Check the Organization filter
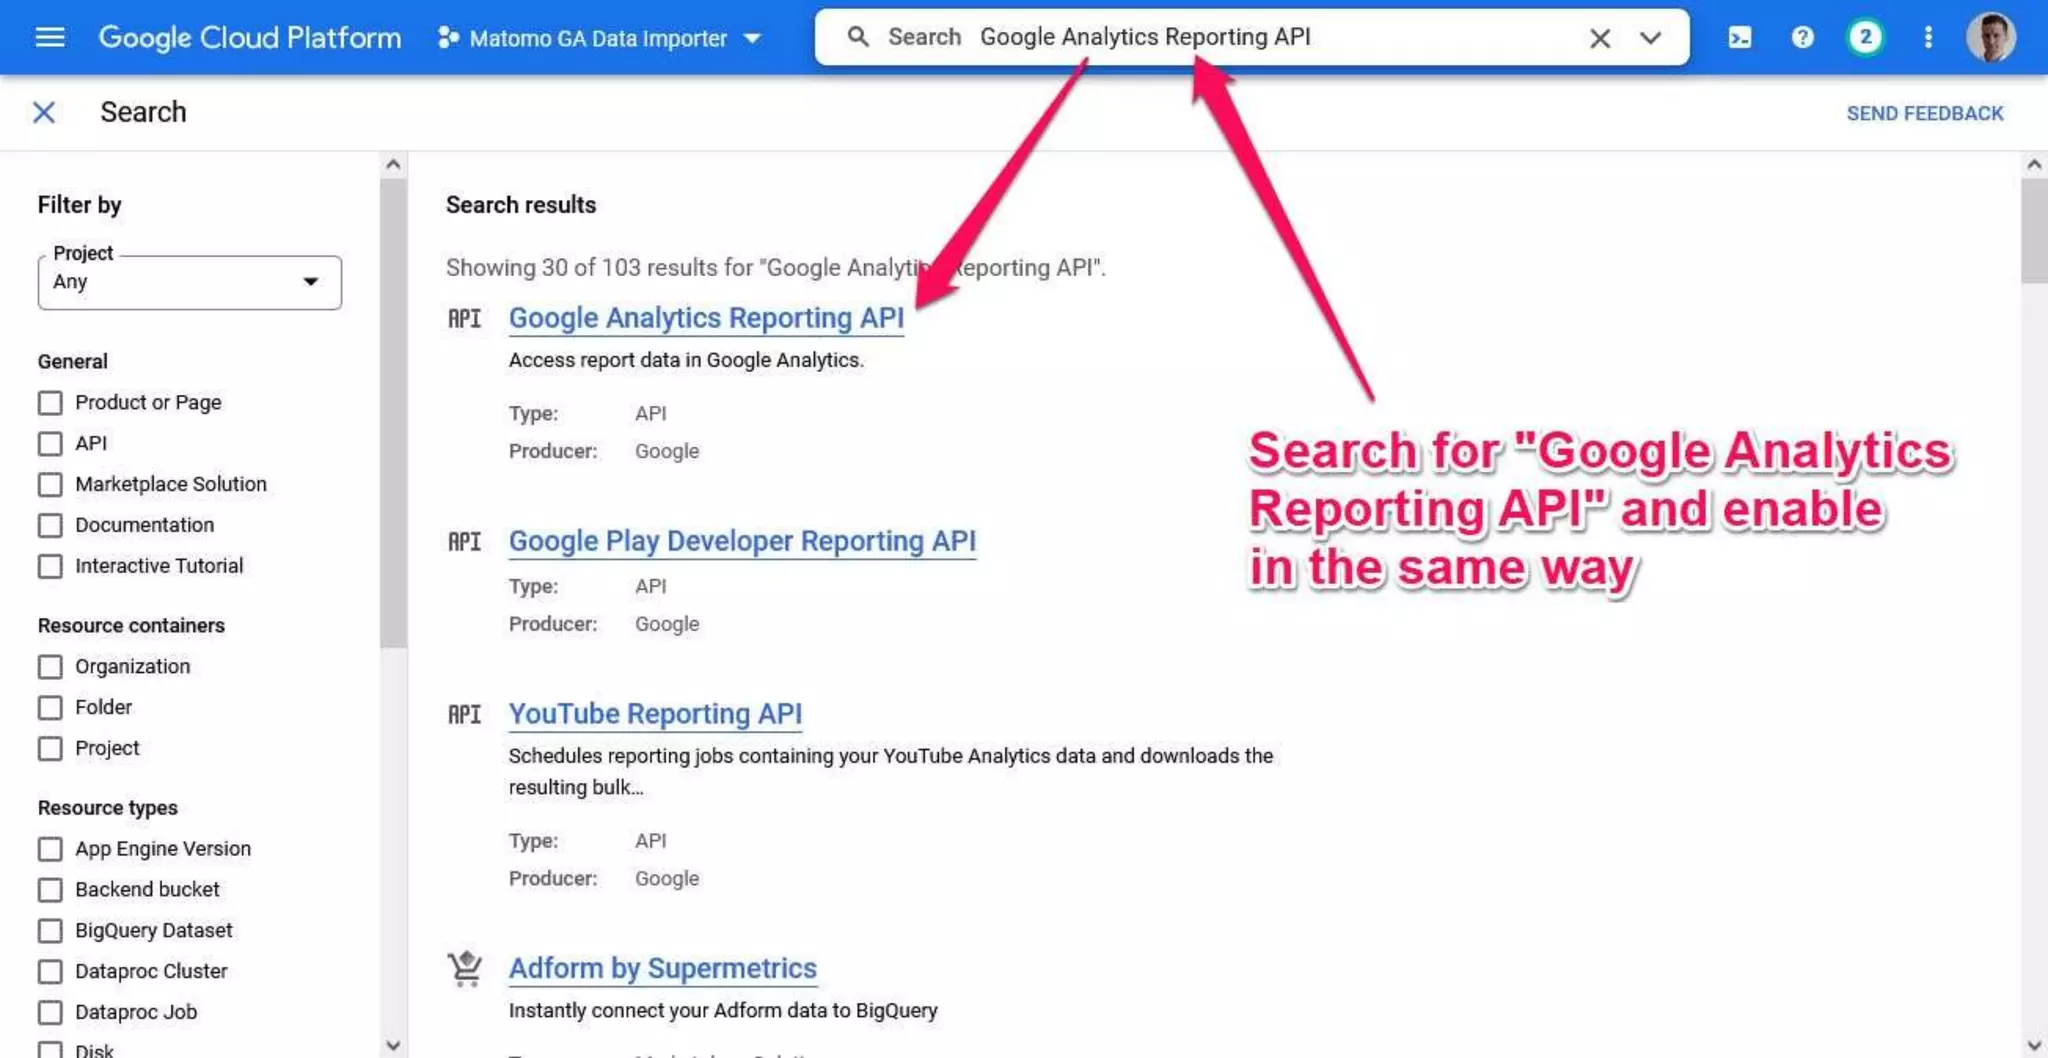The width and height of the screenshot is (2048, 1058). (50, 667)
